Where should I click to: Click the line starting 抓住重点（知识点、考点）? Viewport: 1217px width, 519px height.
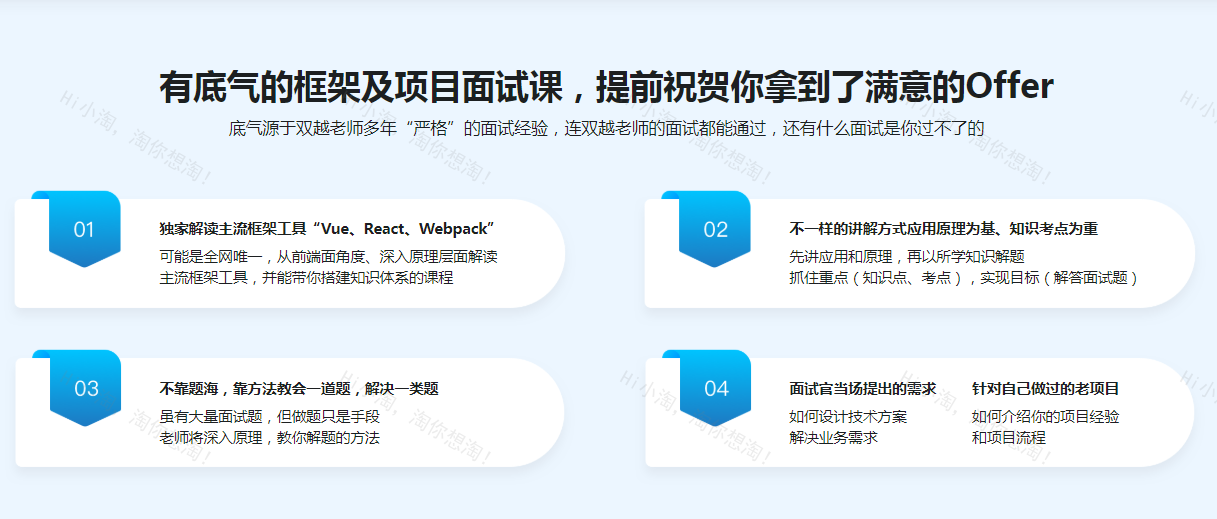tap(964, 277)
